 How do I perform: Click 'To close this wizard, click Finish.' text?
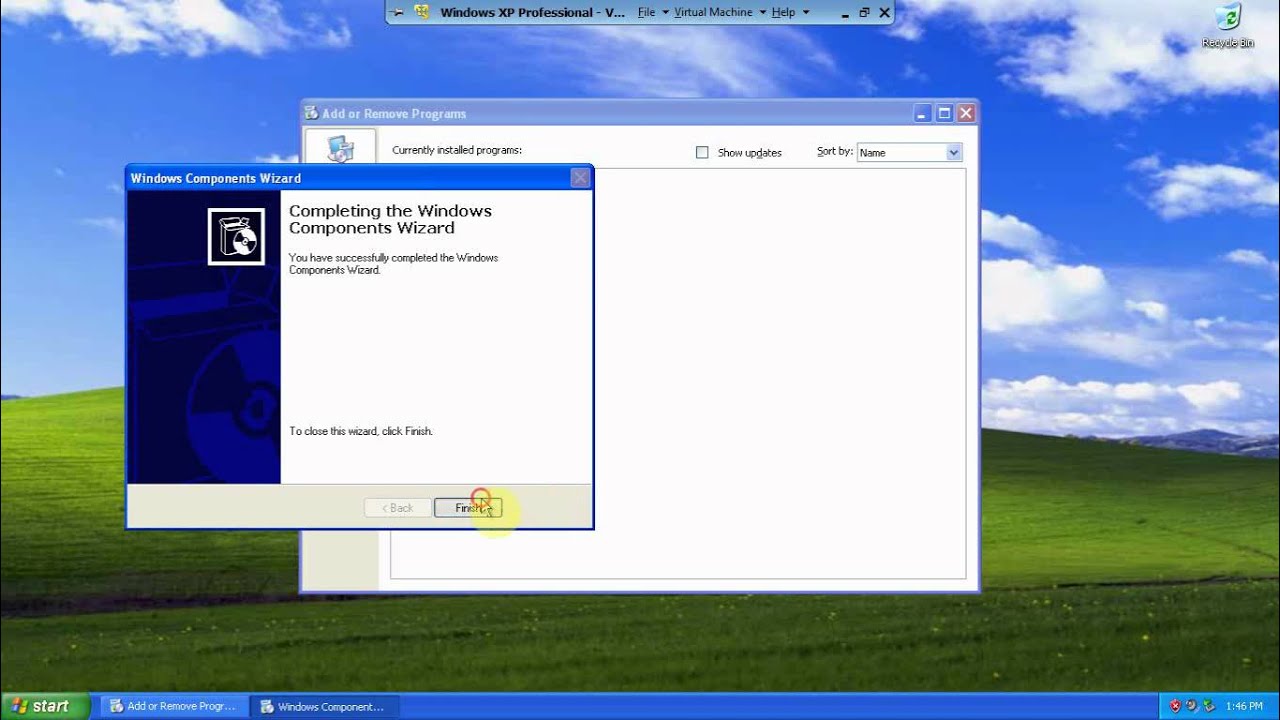pyautogui.click(x=361, y=431)
